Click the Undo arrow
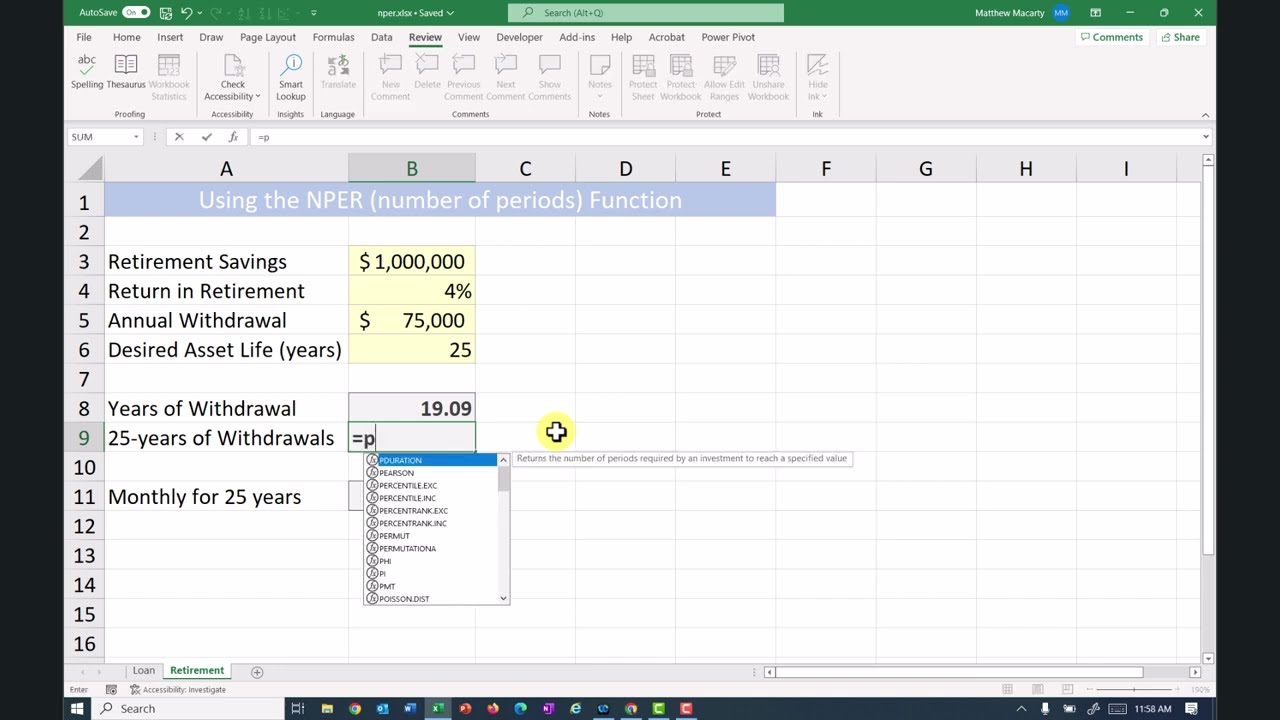This screenshot has height=720, width=1280. coord(186,13)
